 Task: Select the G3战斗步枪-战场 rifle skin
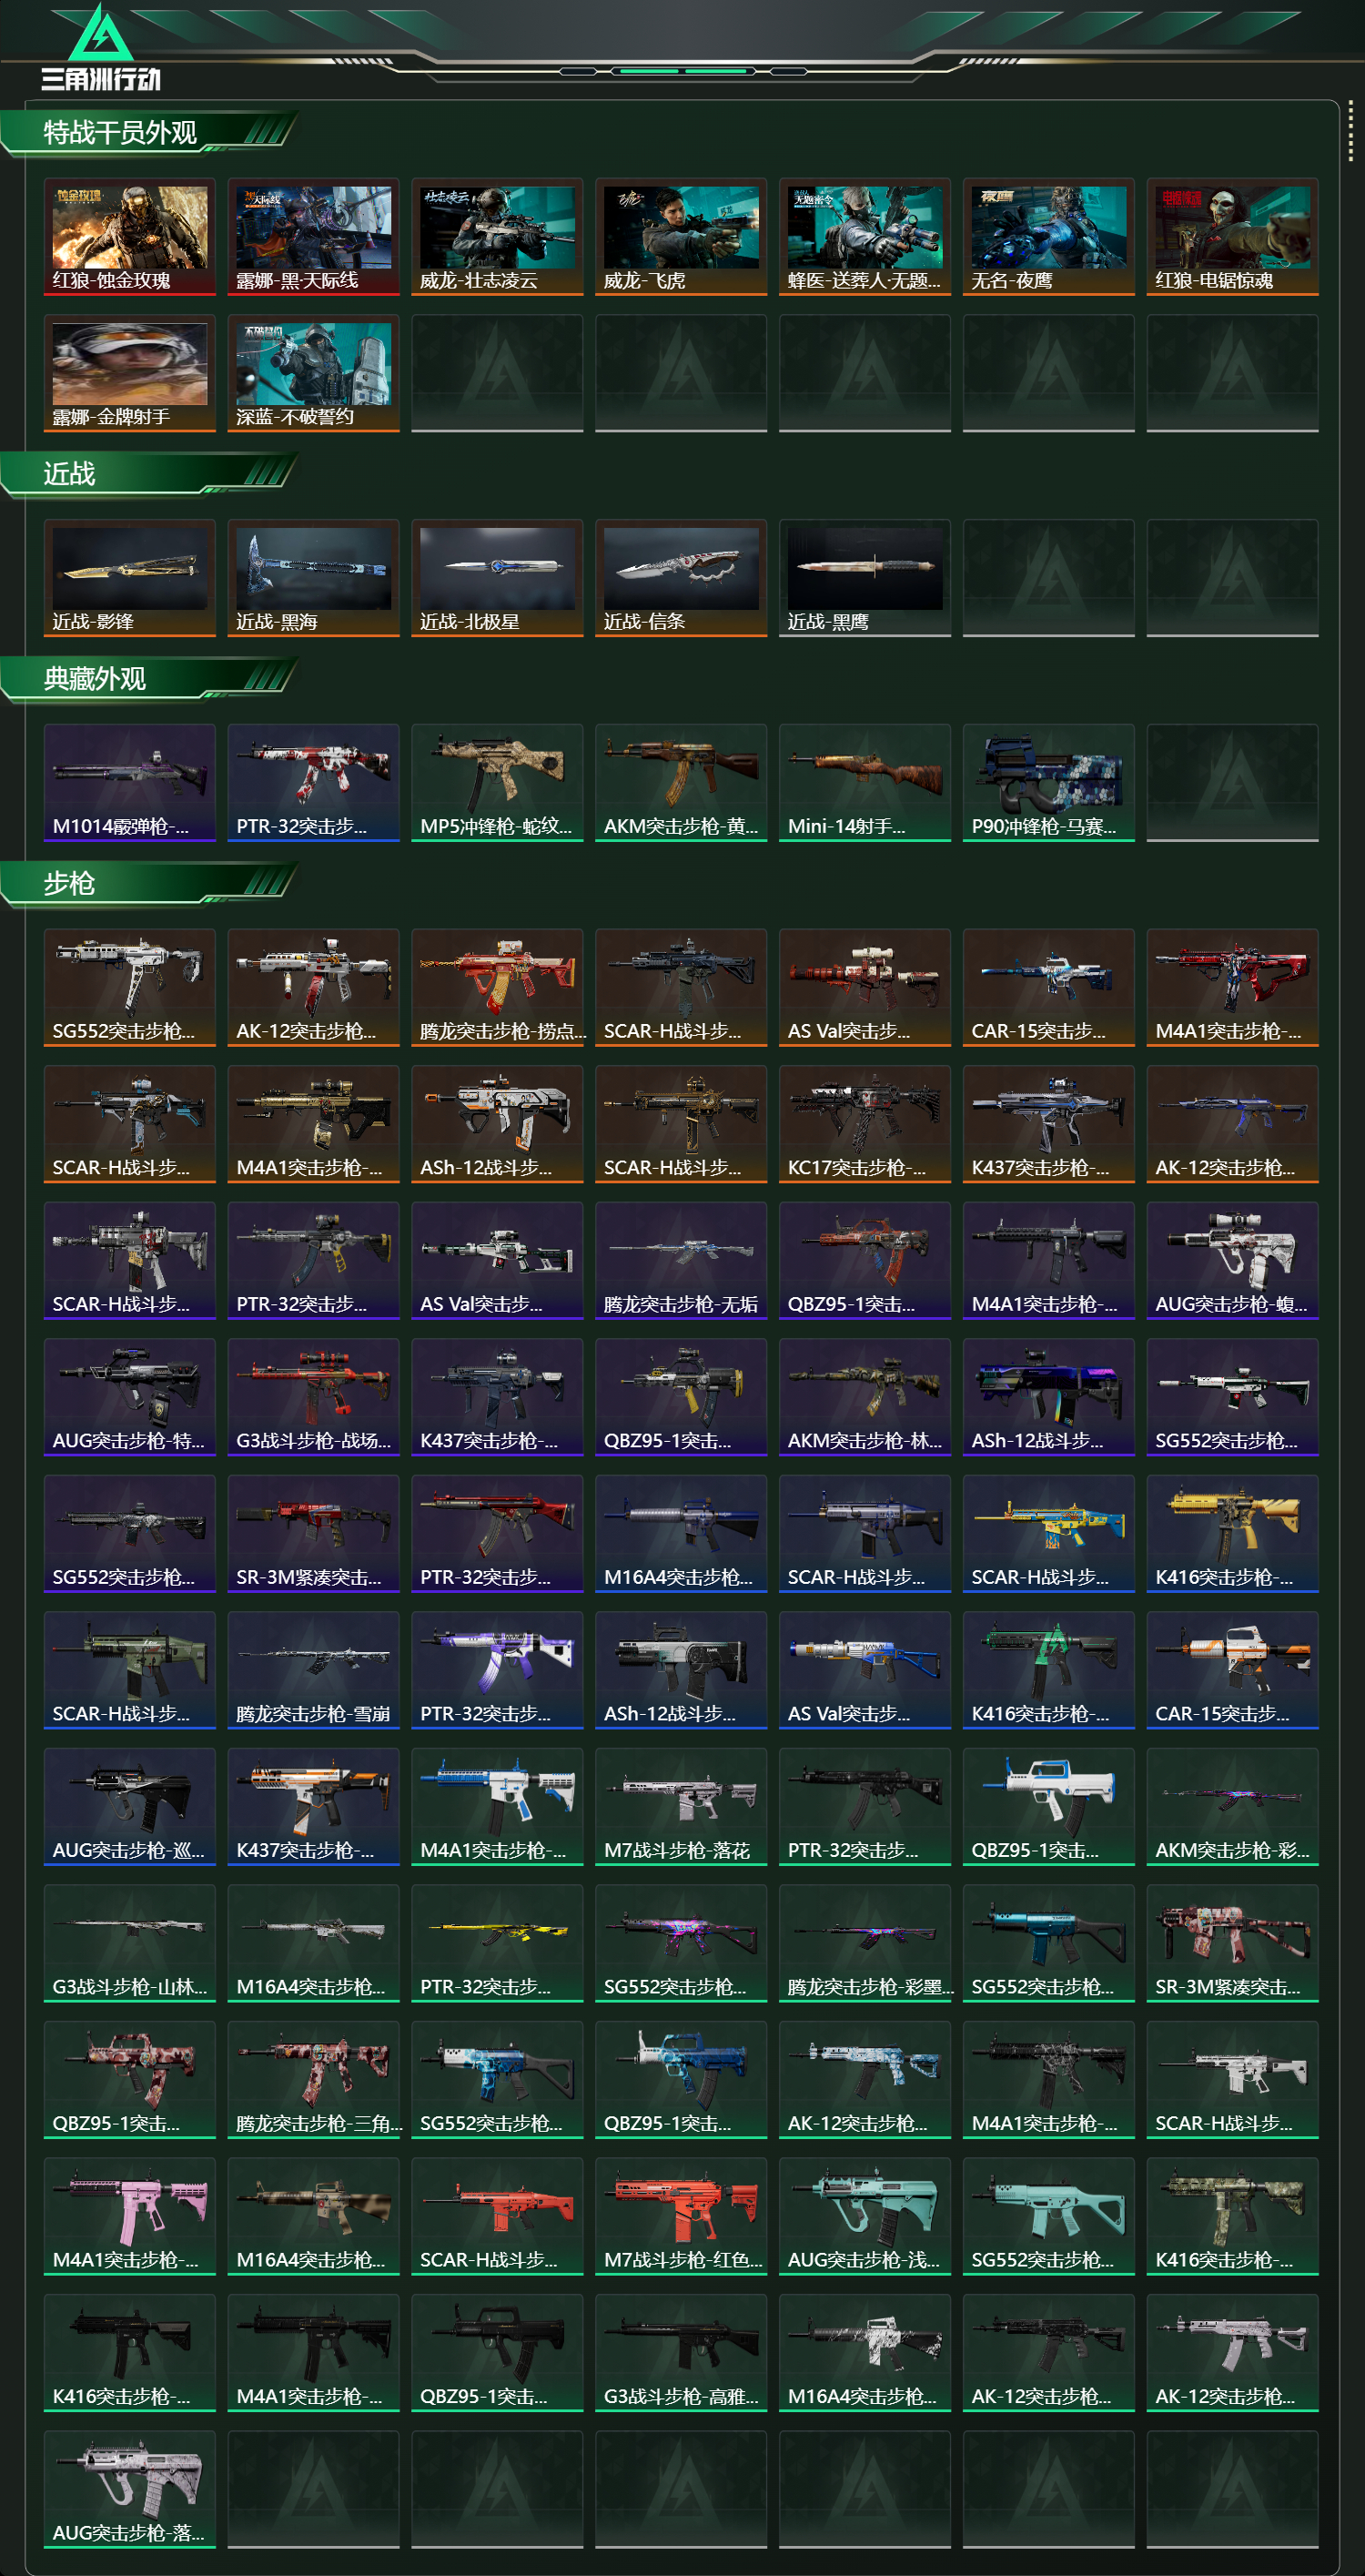(x=314, y=1397)
